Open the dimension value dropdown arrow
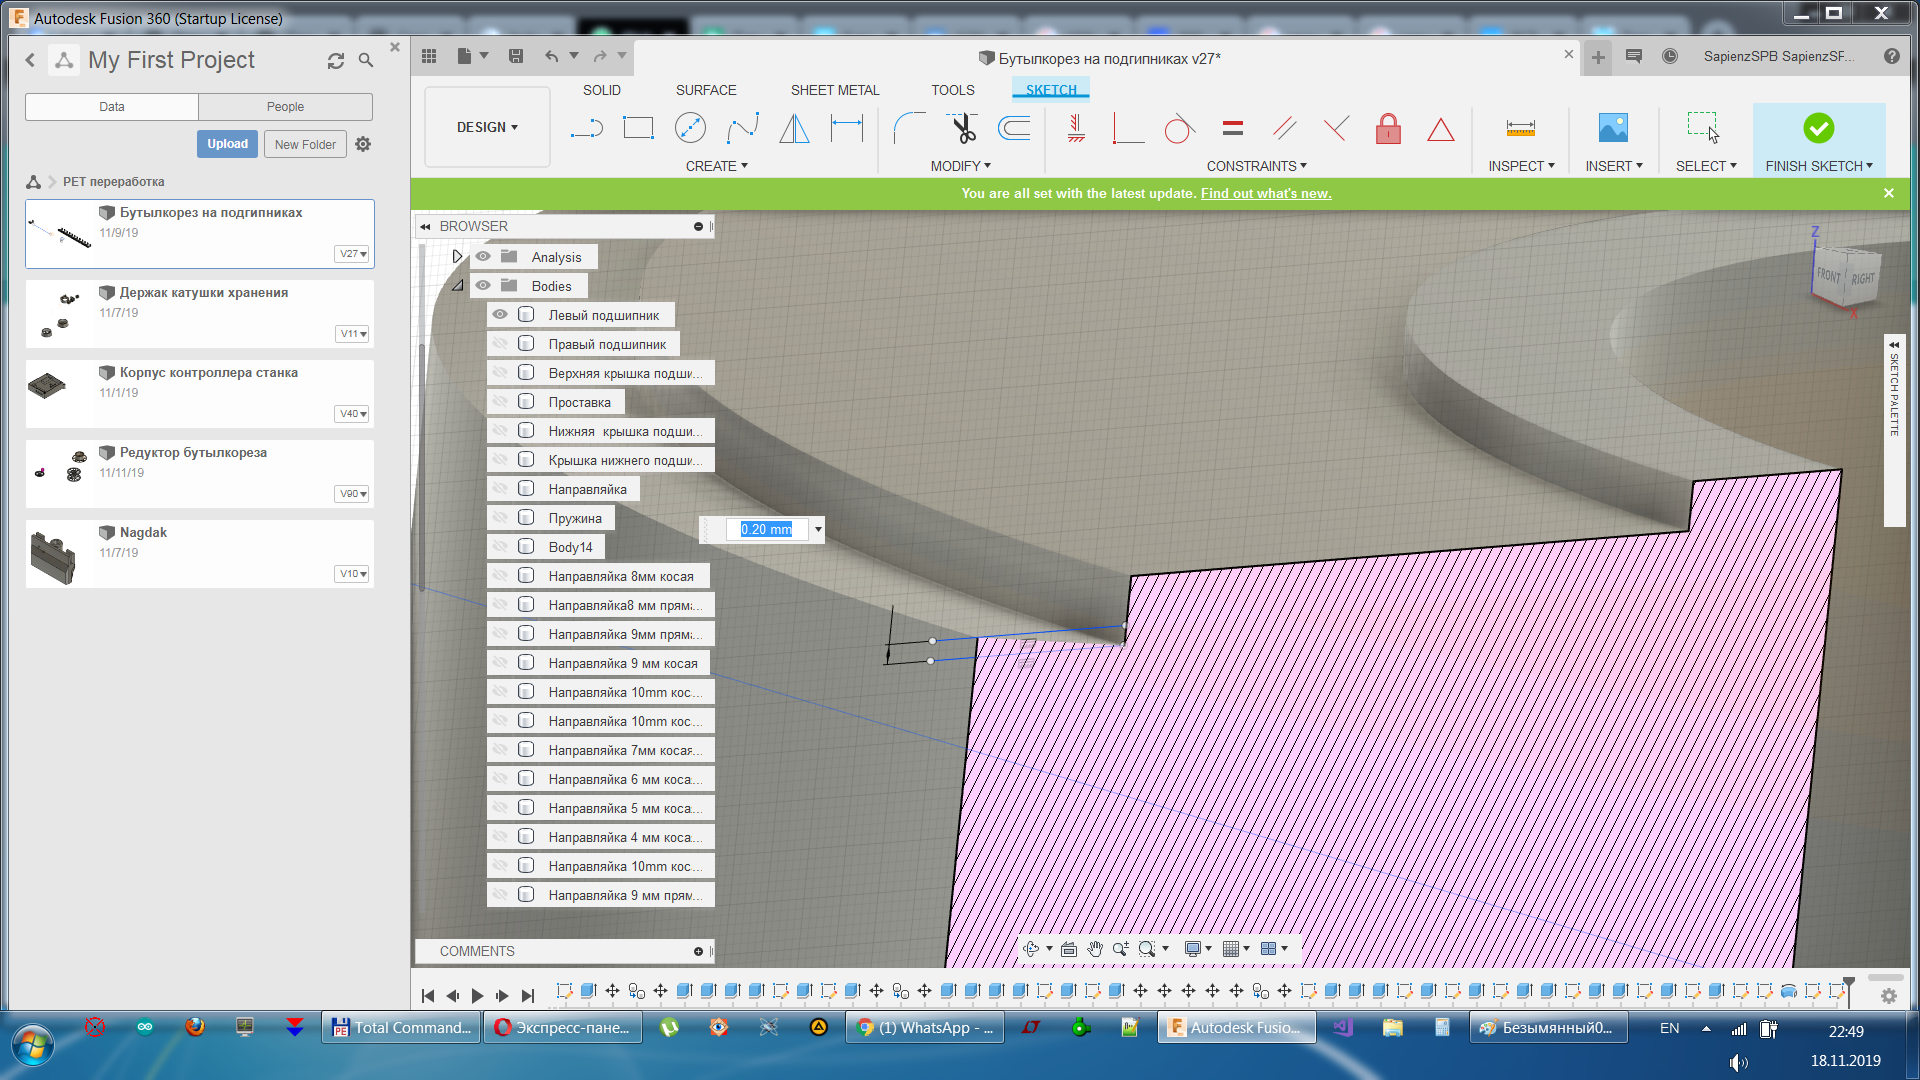1920x1080 pixels. [818, 530]
